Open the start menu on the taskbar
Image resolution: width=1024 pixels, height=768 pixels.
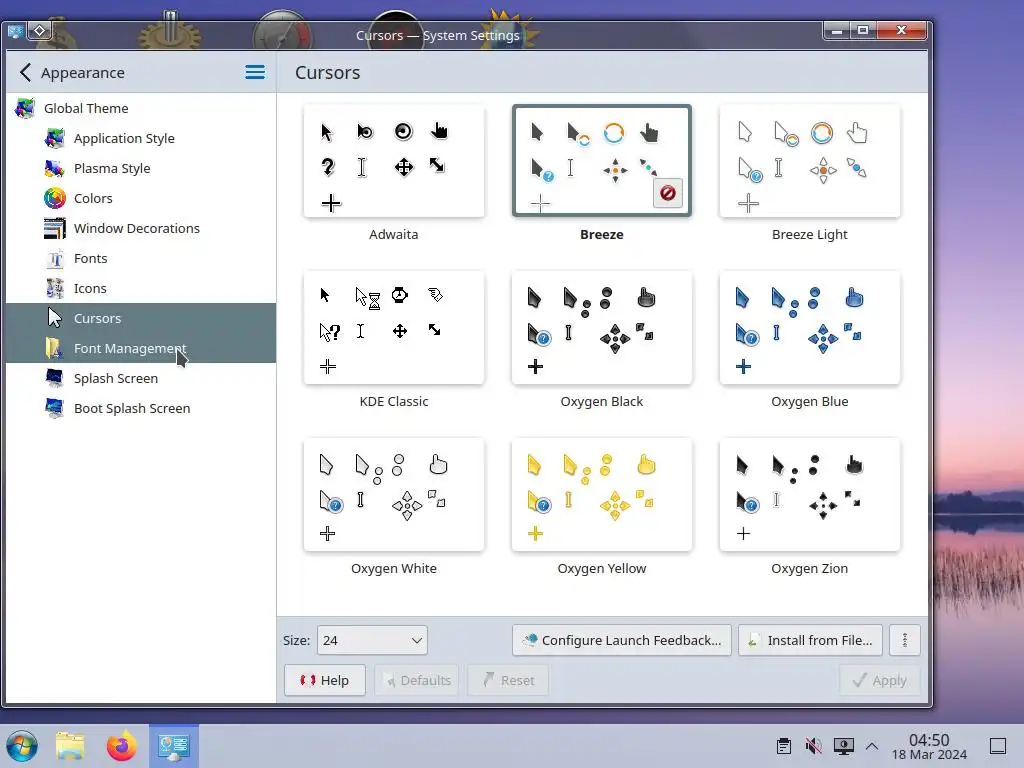point(22,746)
